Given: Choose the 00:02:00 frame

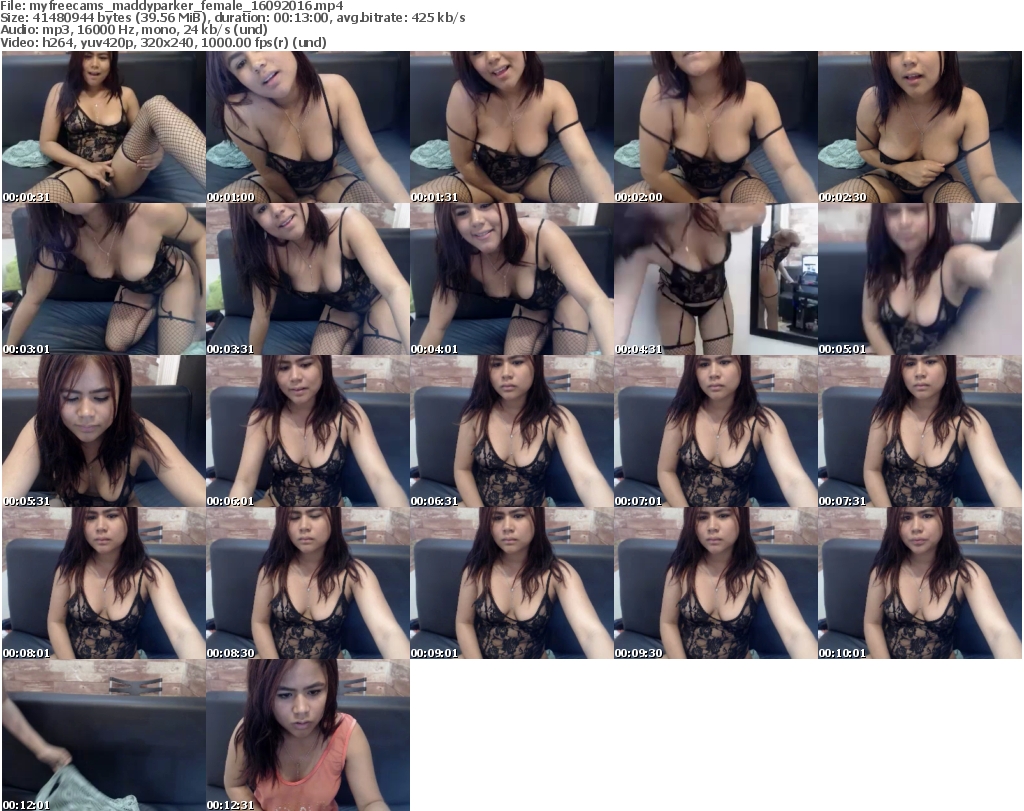Looking at the screenshot, I should point(716,127).
